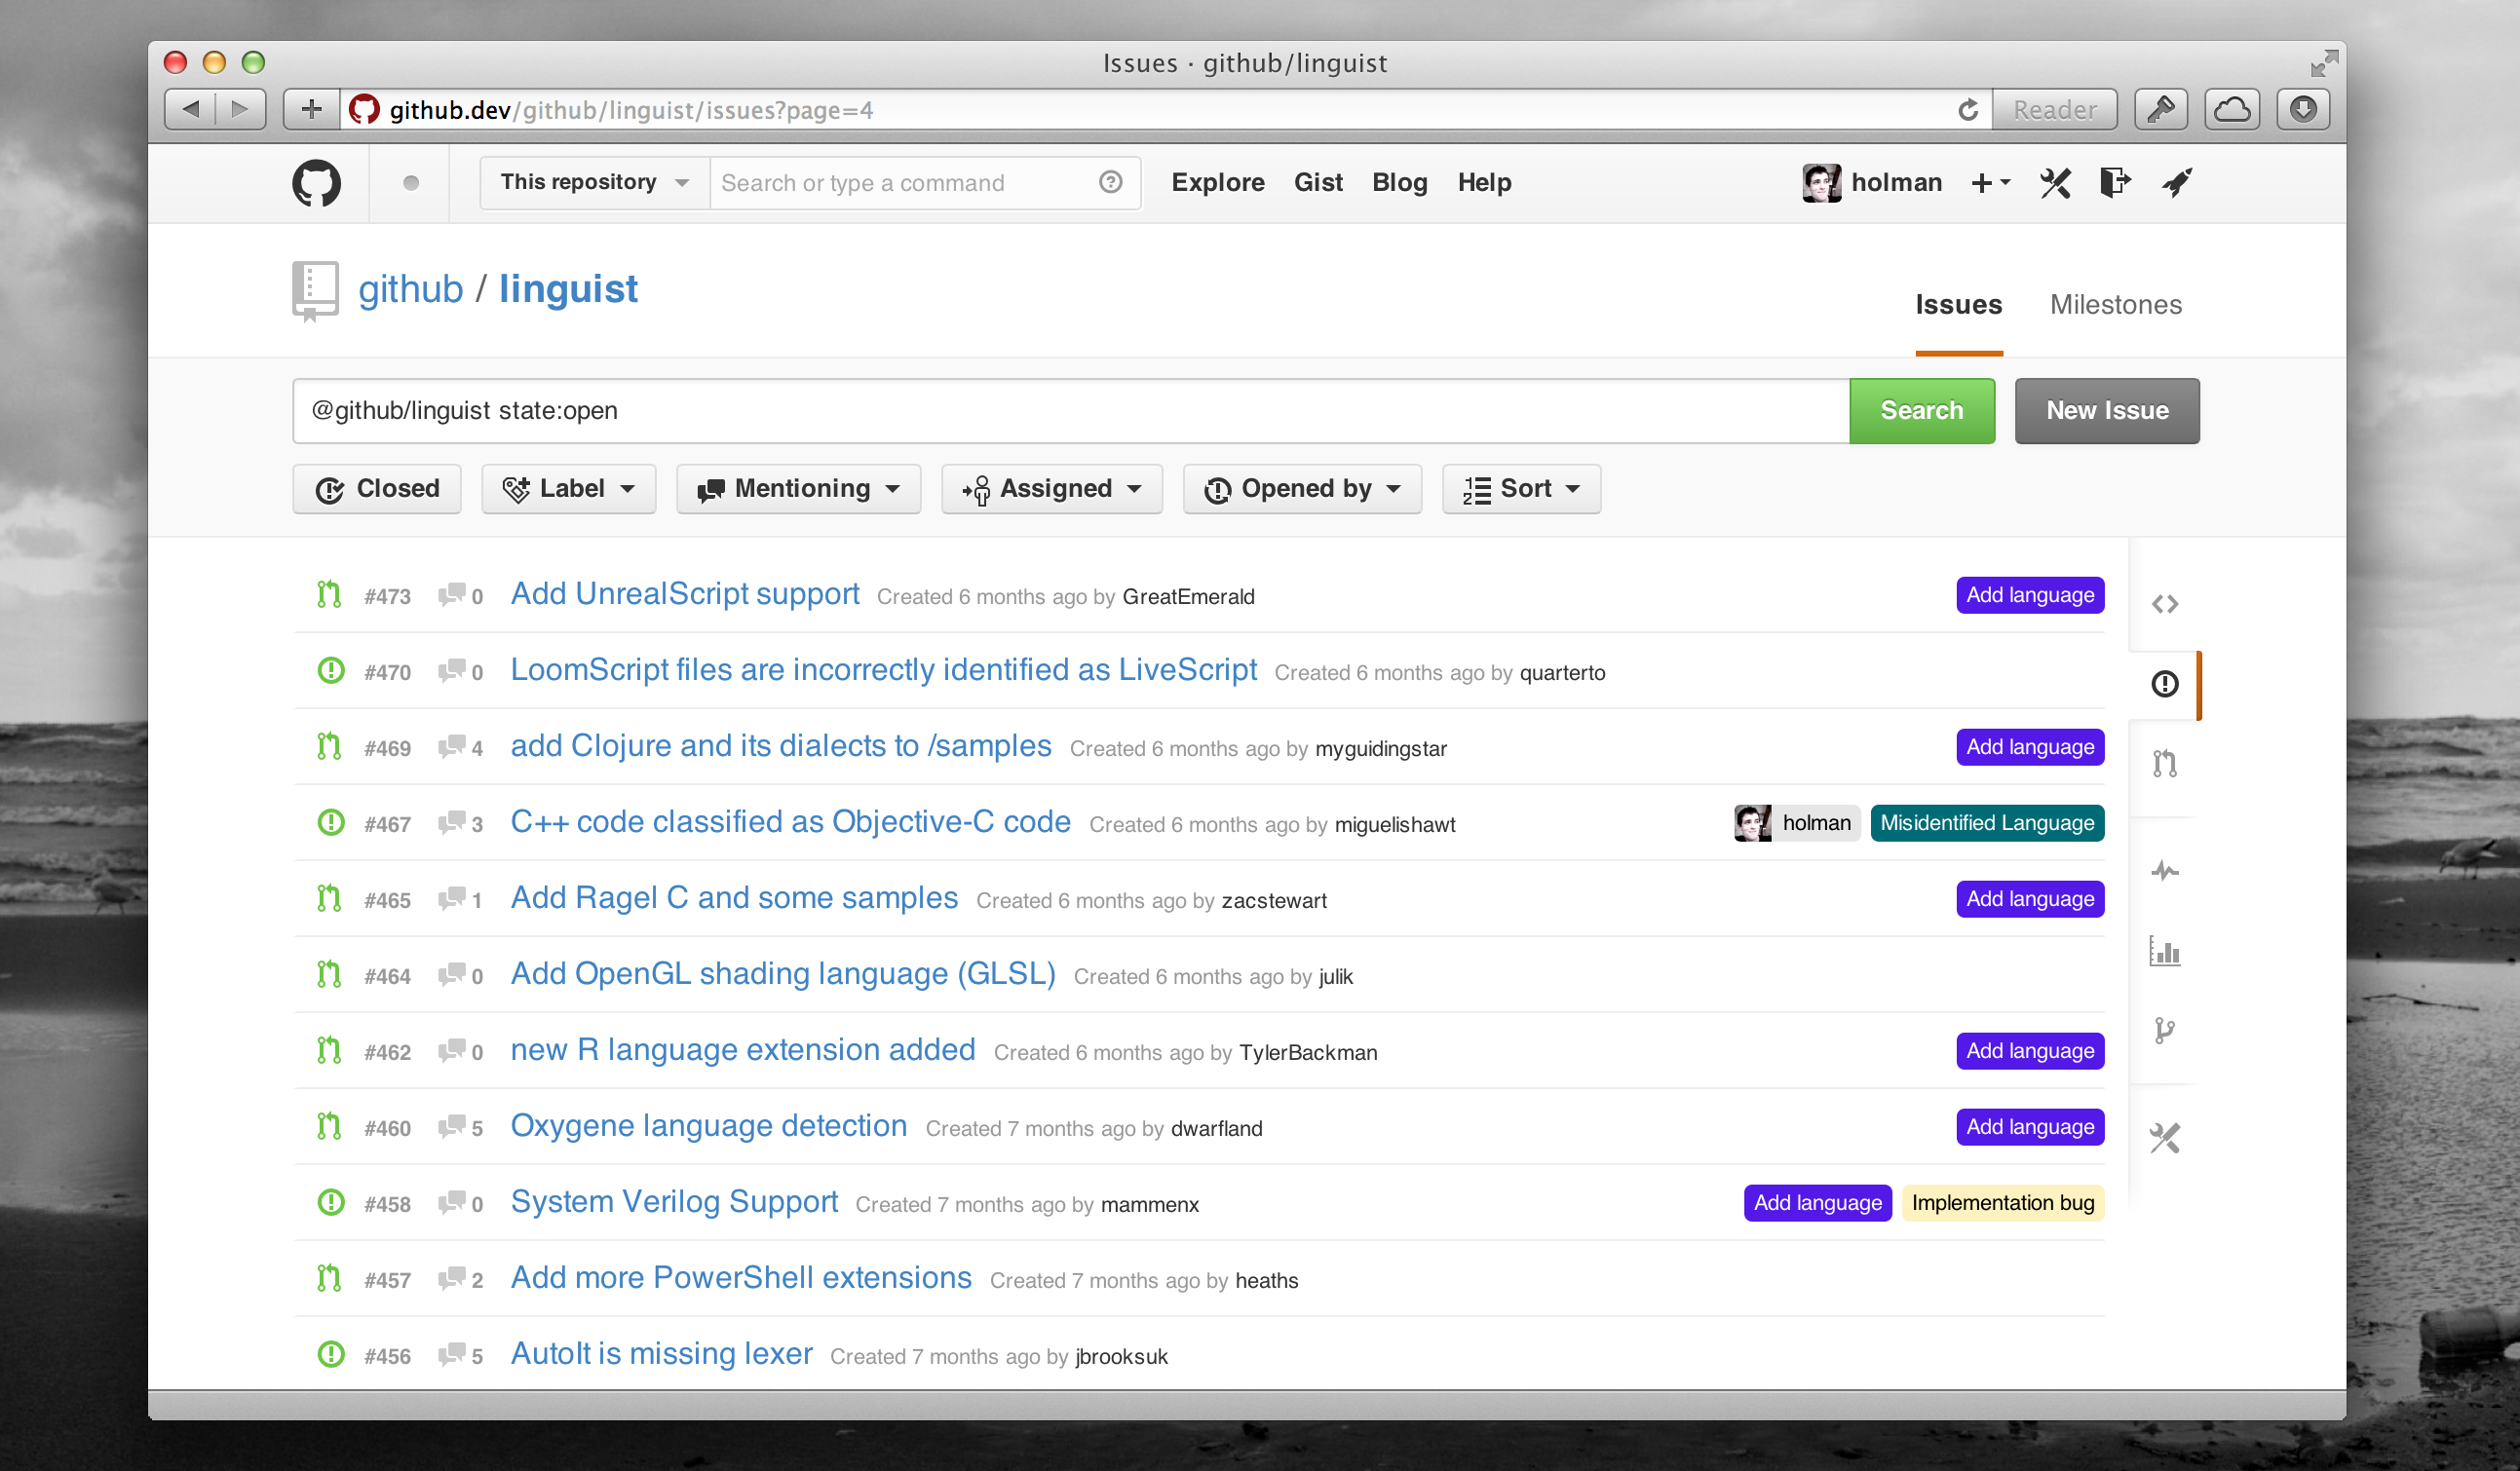Click on issue #467 C++ classification link

[x=788, y=819]
